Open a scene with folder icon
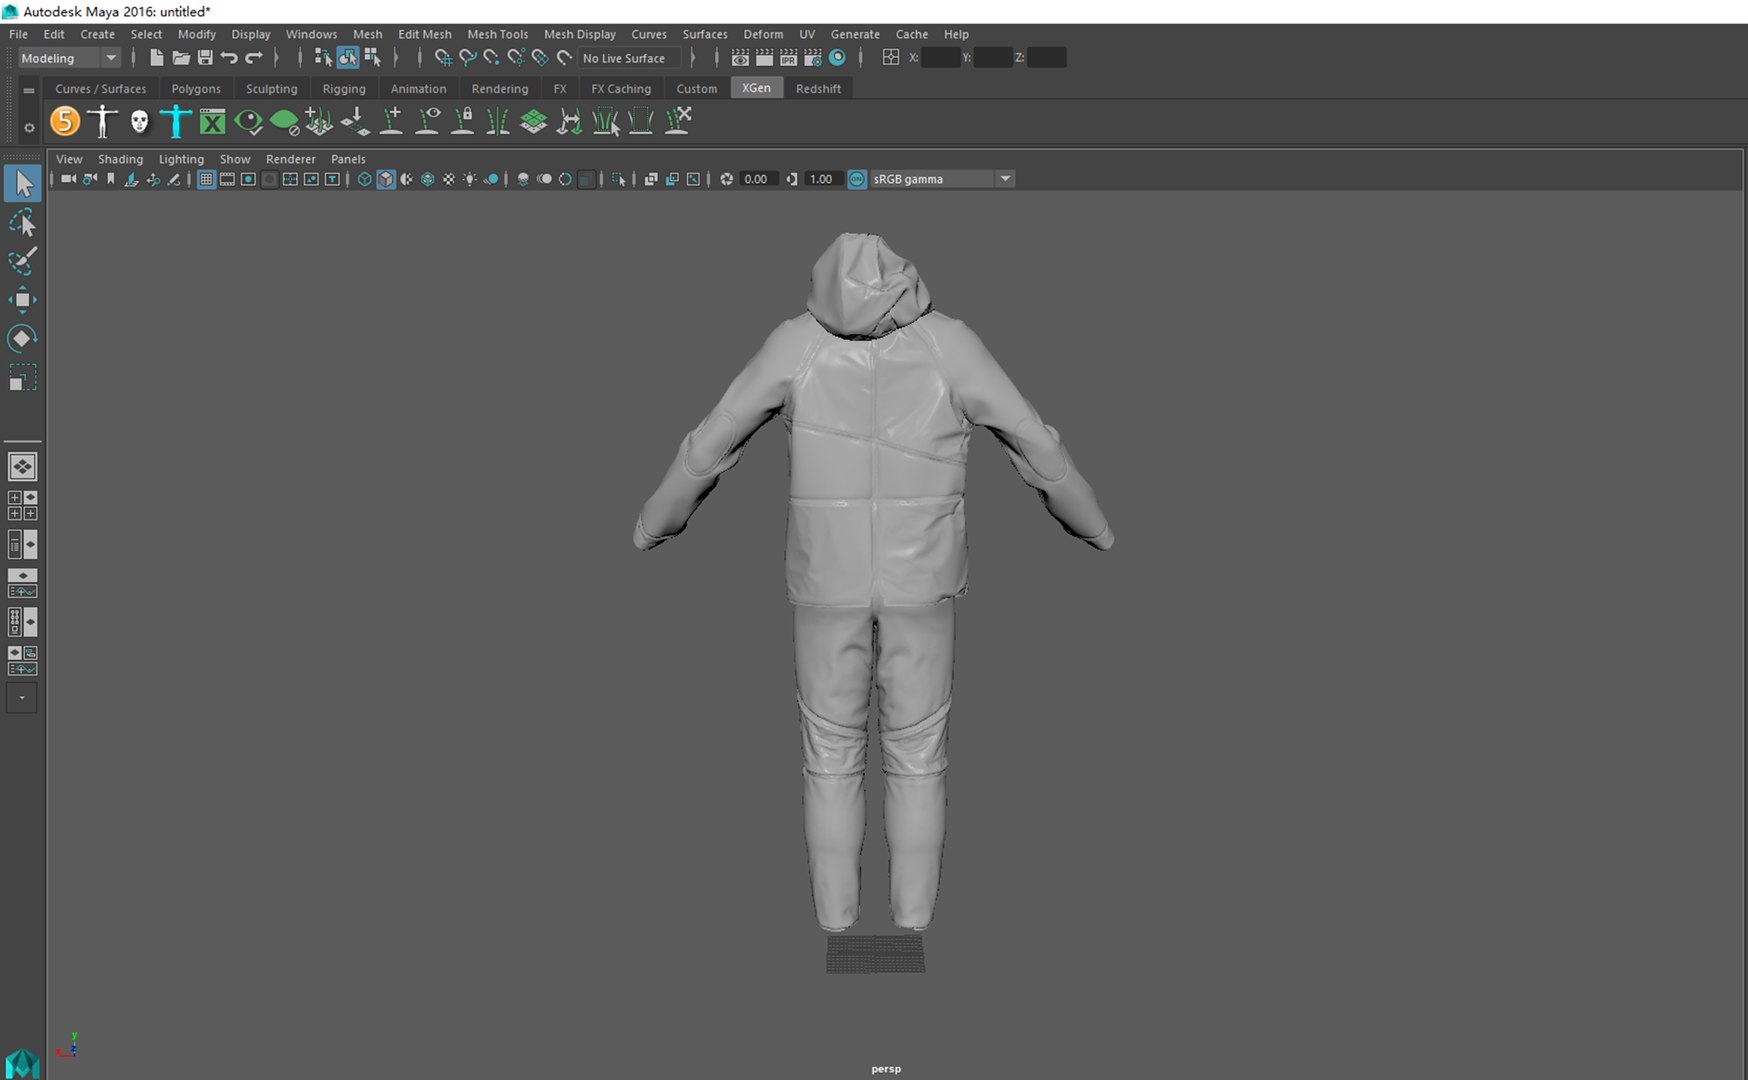1748x1080 pixels. point(181,58)
